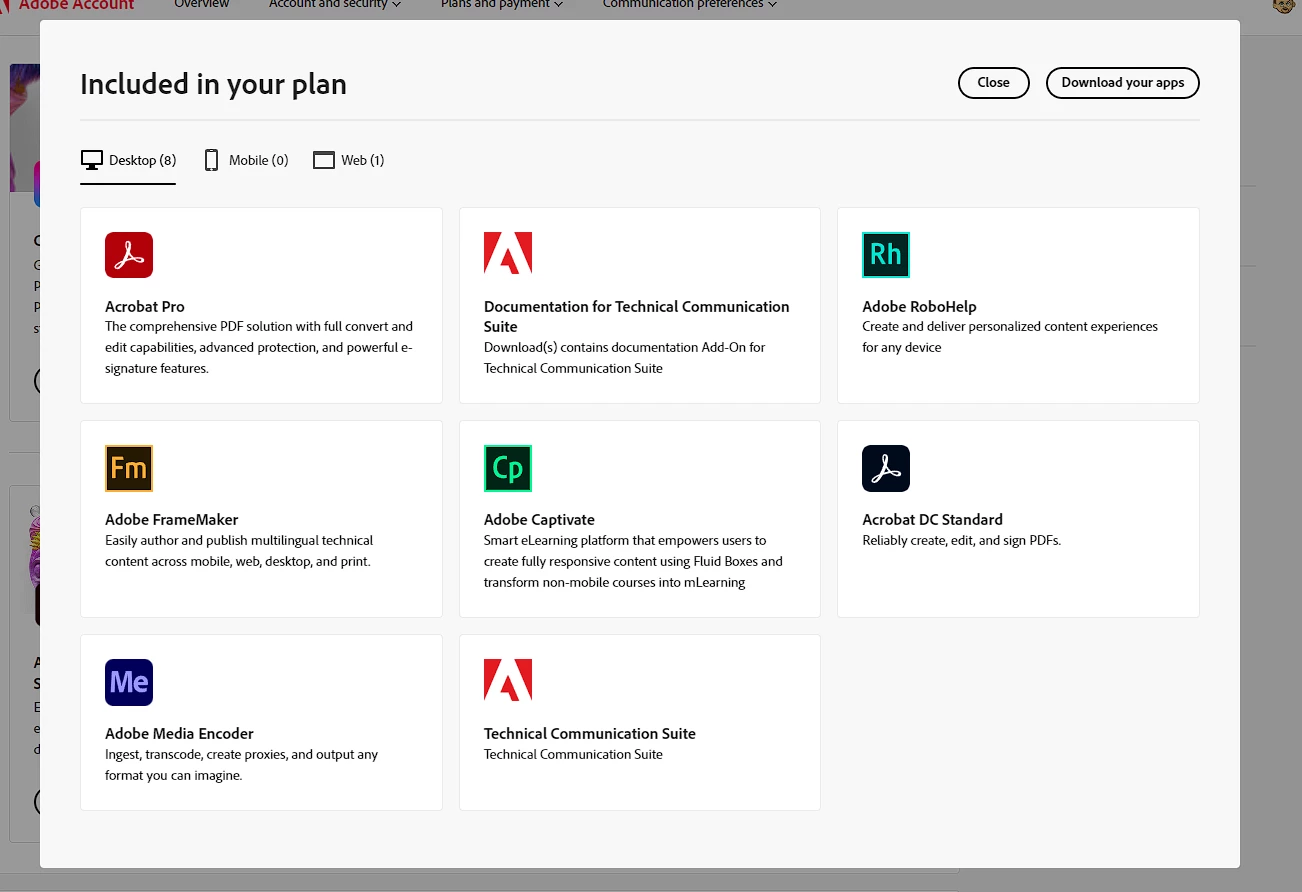Close the Included in your plan dialog
1302x892 pixels.
(x=994, y=83)
